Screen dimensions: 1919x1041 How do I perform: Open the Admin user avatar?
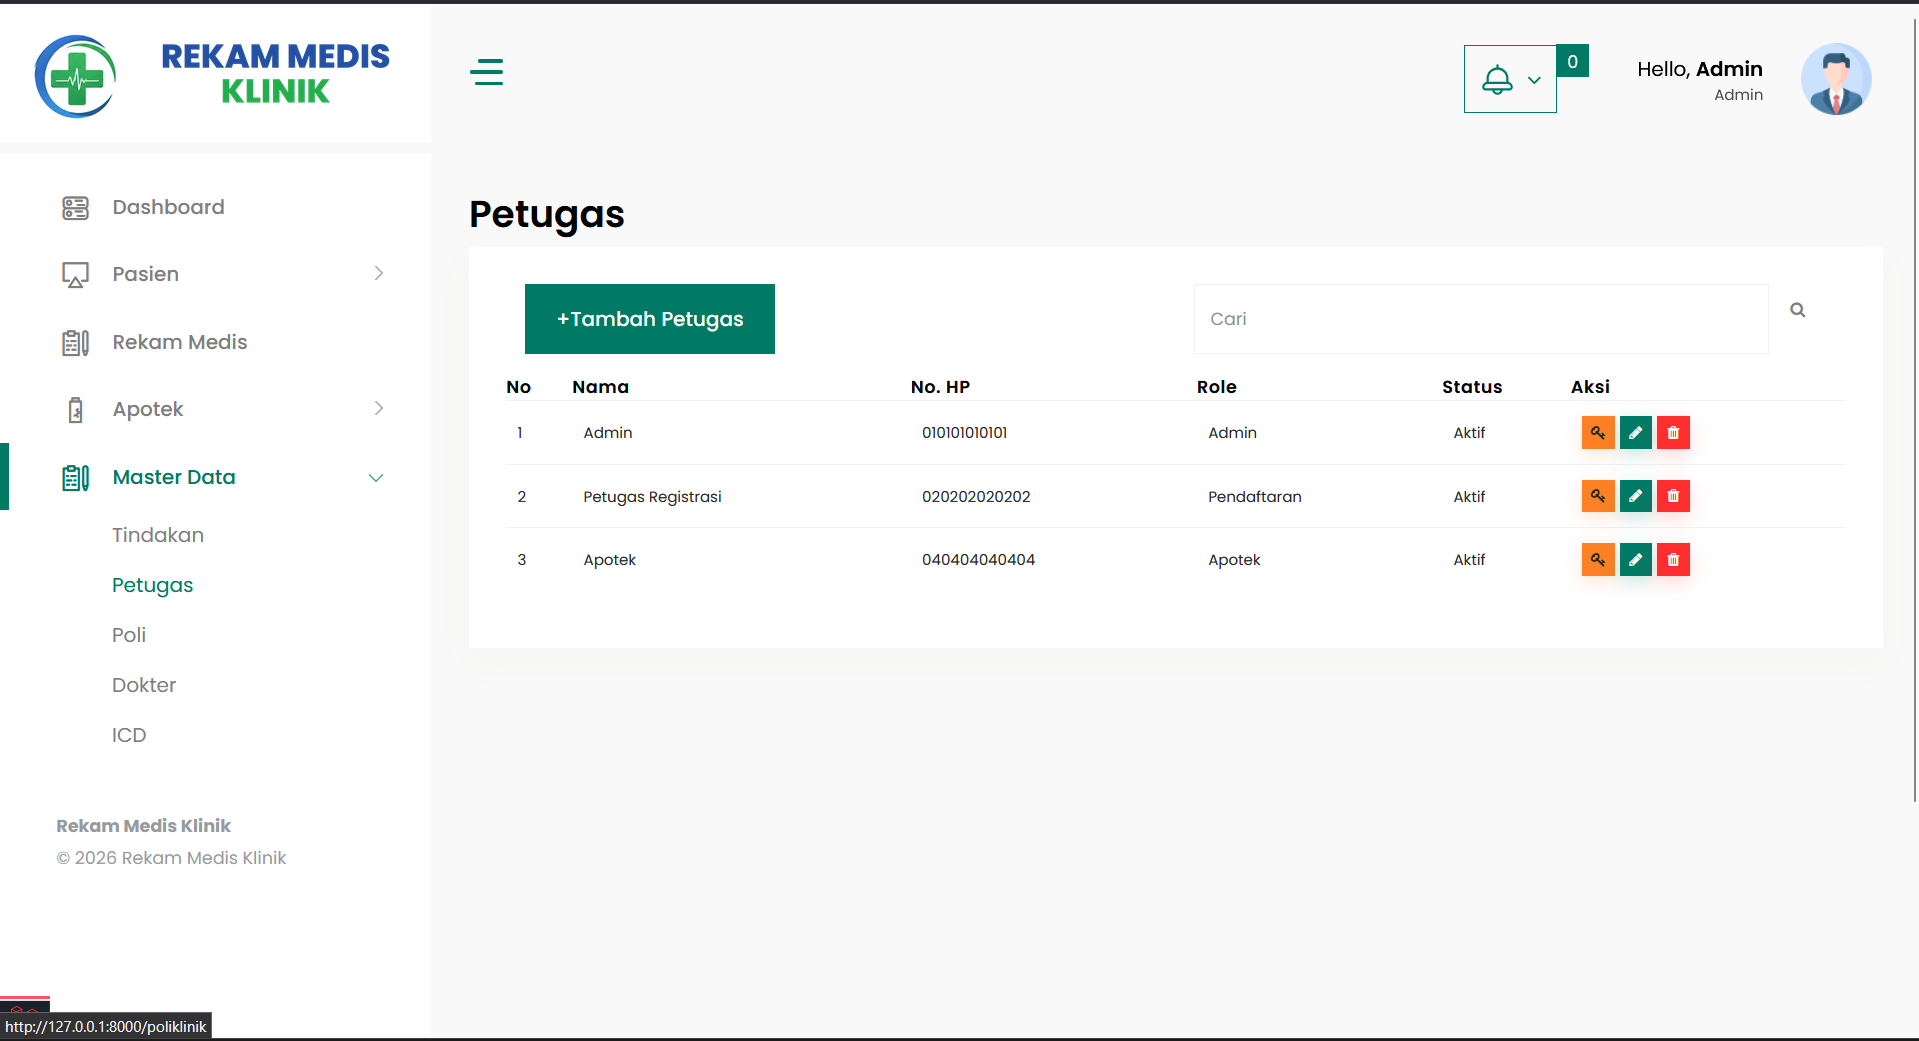pos(1836,79)
